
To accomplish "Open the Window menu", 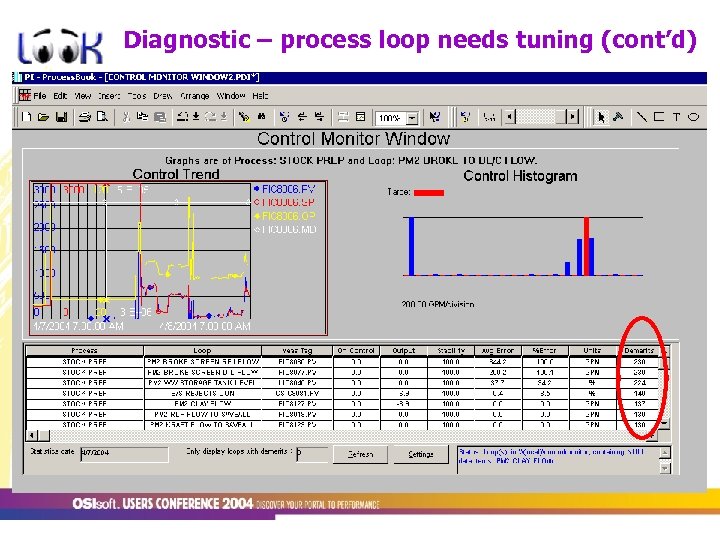I will pyautogui.click(x=231, y=96).
